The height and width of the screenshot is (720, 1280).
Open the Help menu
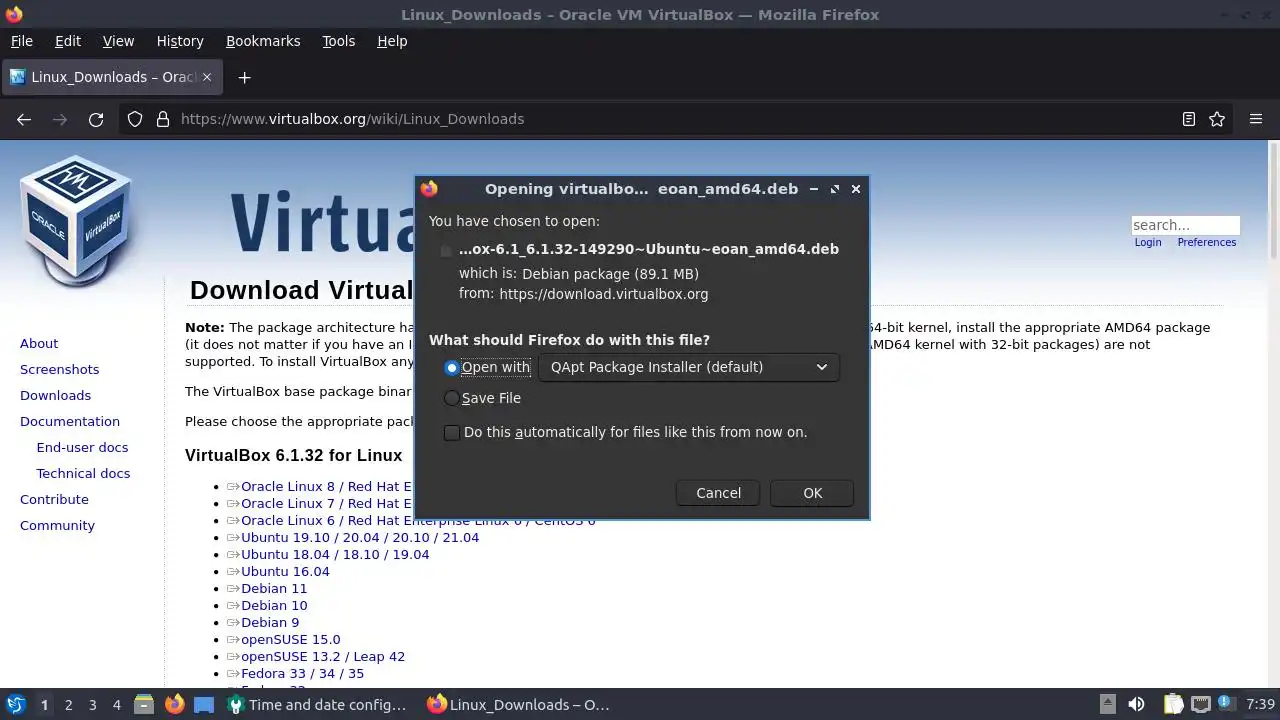(x=392, y=41)
